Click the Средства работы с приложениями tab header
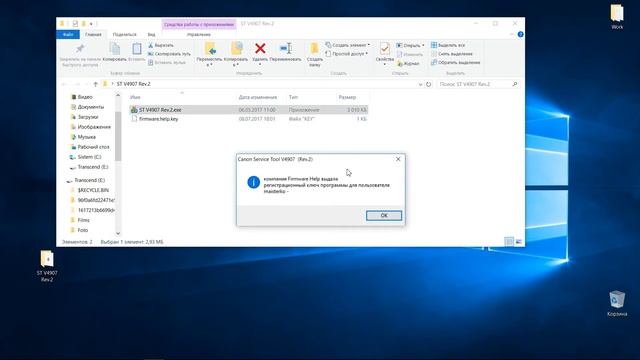 coord(199,24)
